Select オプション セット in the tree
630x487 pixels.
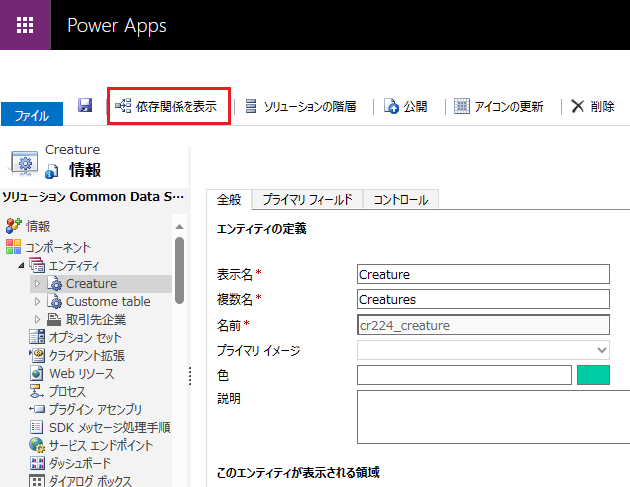pos(85,337)
